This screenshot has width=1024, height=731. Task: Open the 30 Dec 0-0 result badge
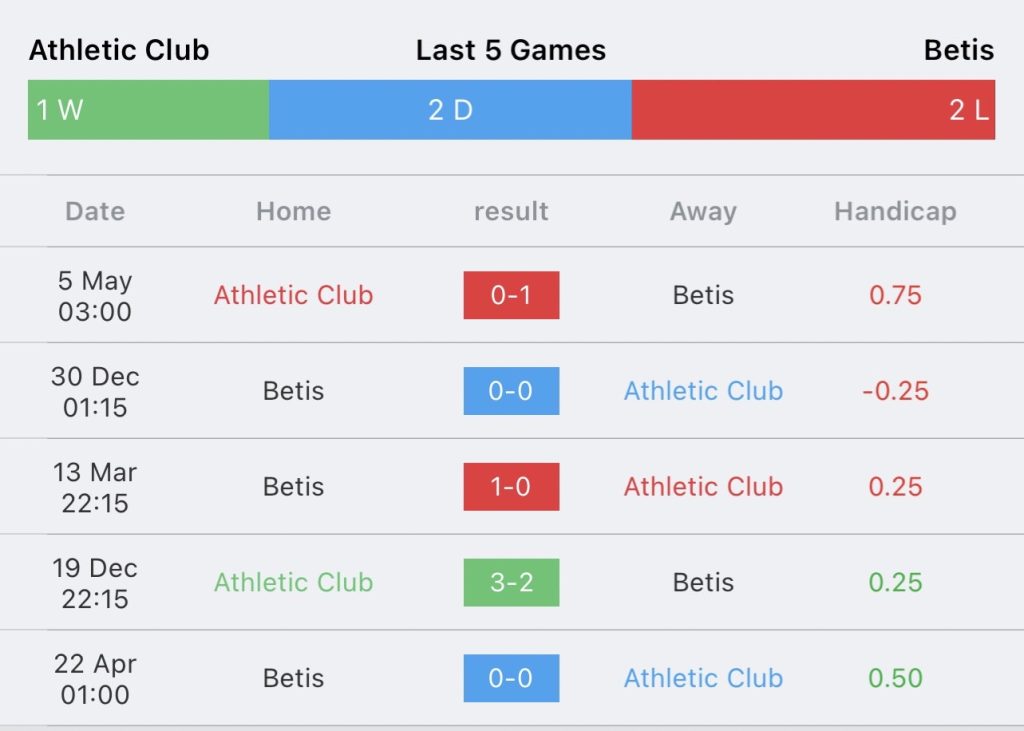coord(511,391)
